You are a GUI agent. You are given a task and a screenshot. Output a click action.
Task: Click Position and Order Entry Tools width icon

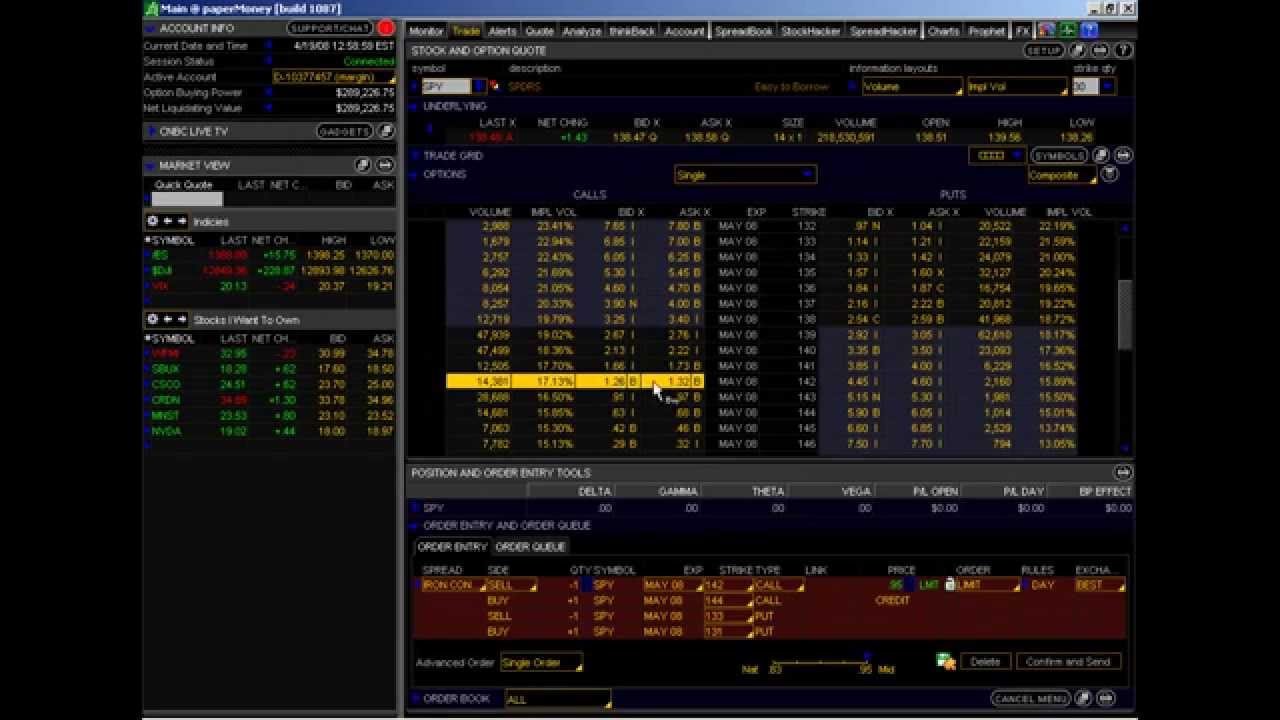pos(1122,472)
